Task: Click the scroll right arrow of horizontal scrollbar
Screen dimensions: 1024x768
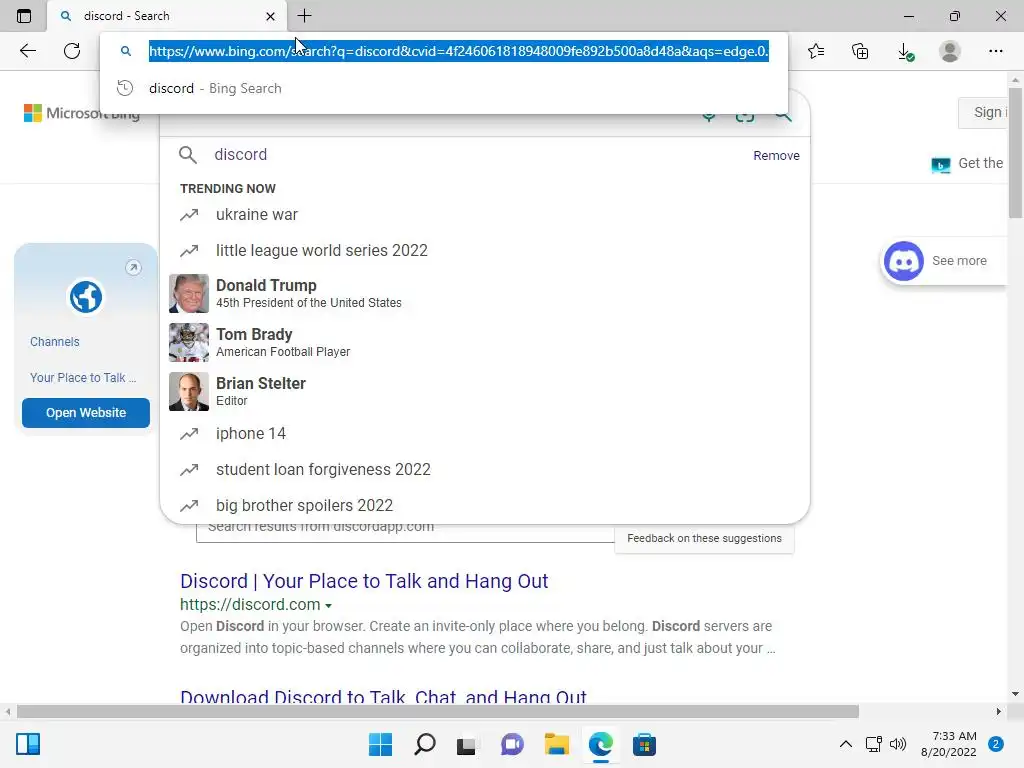Action: (998, 711)
